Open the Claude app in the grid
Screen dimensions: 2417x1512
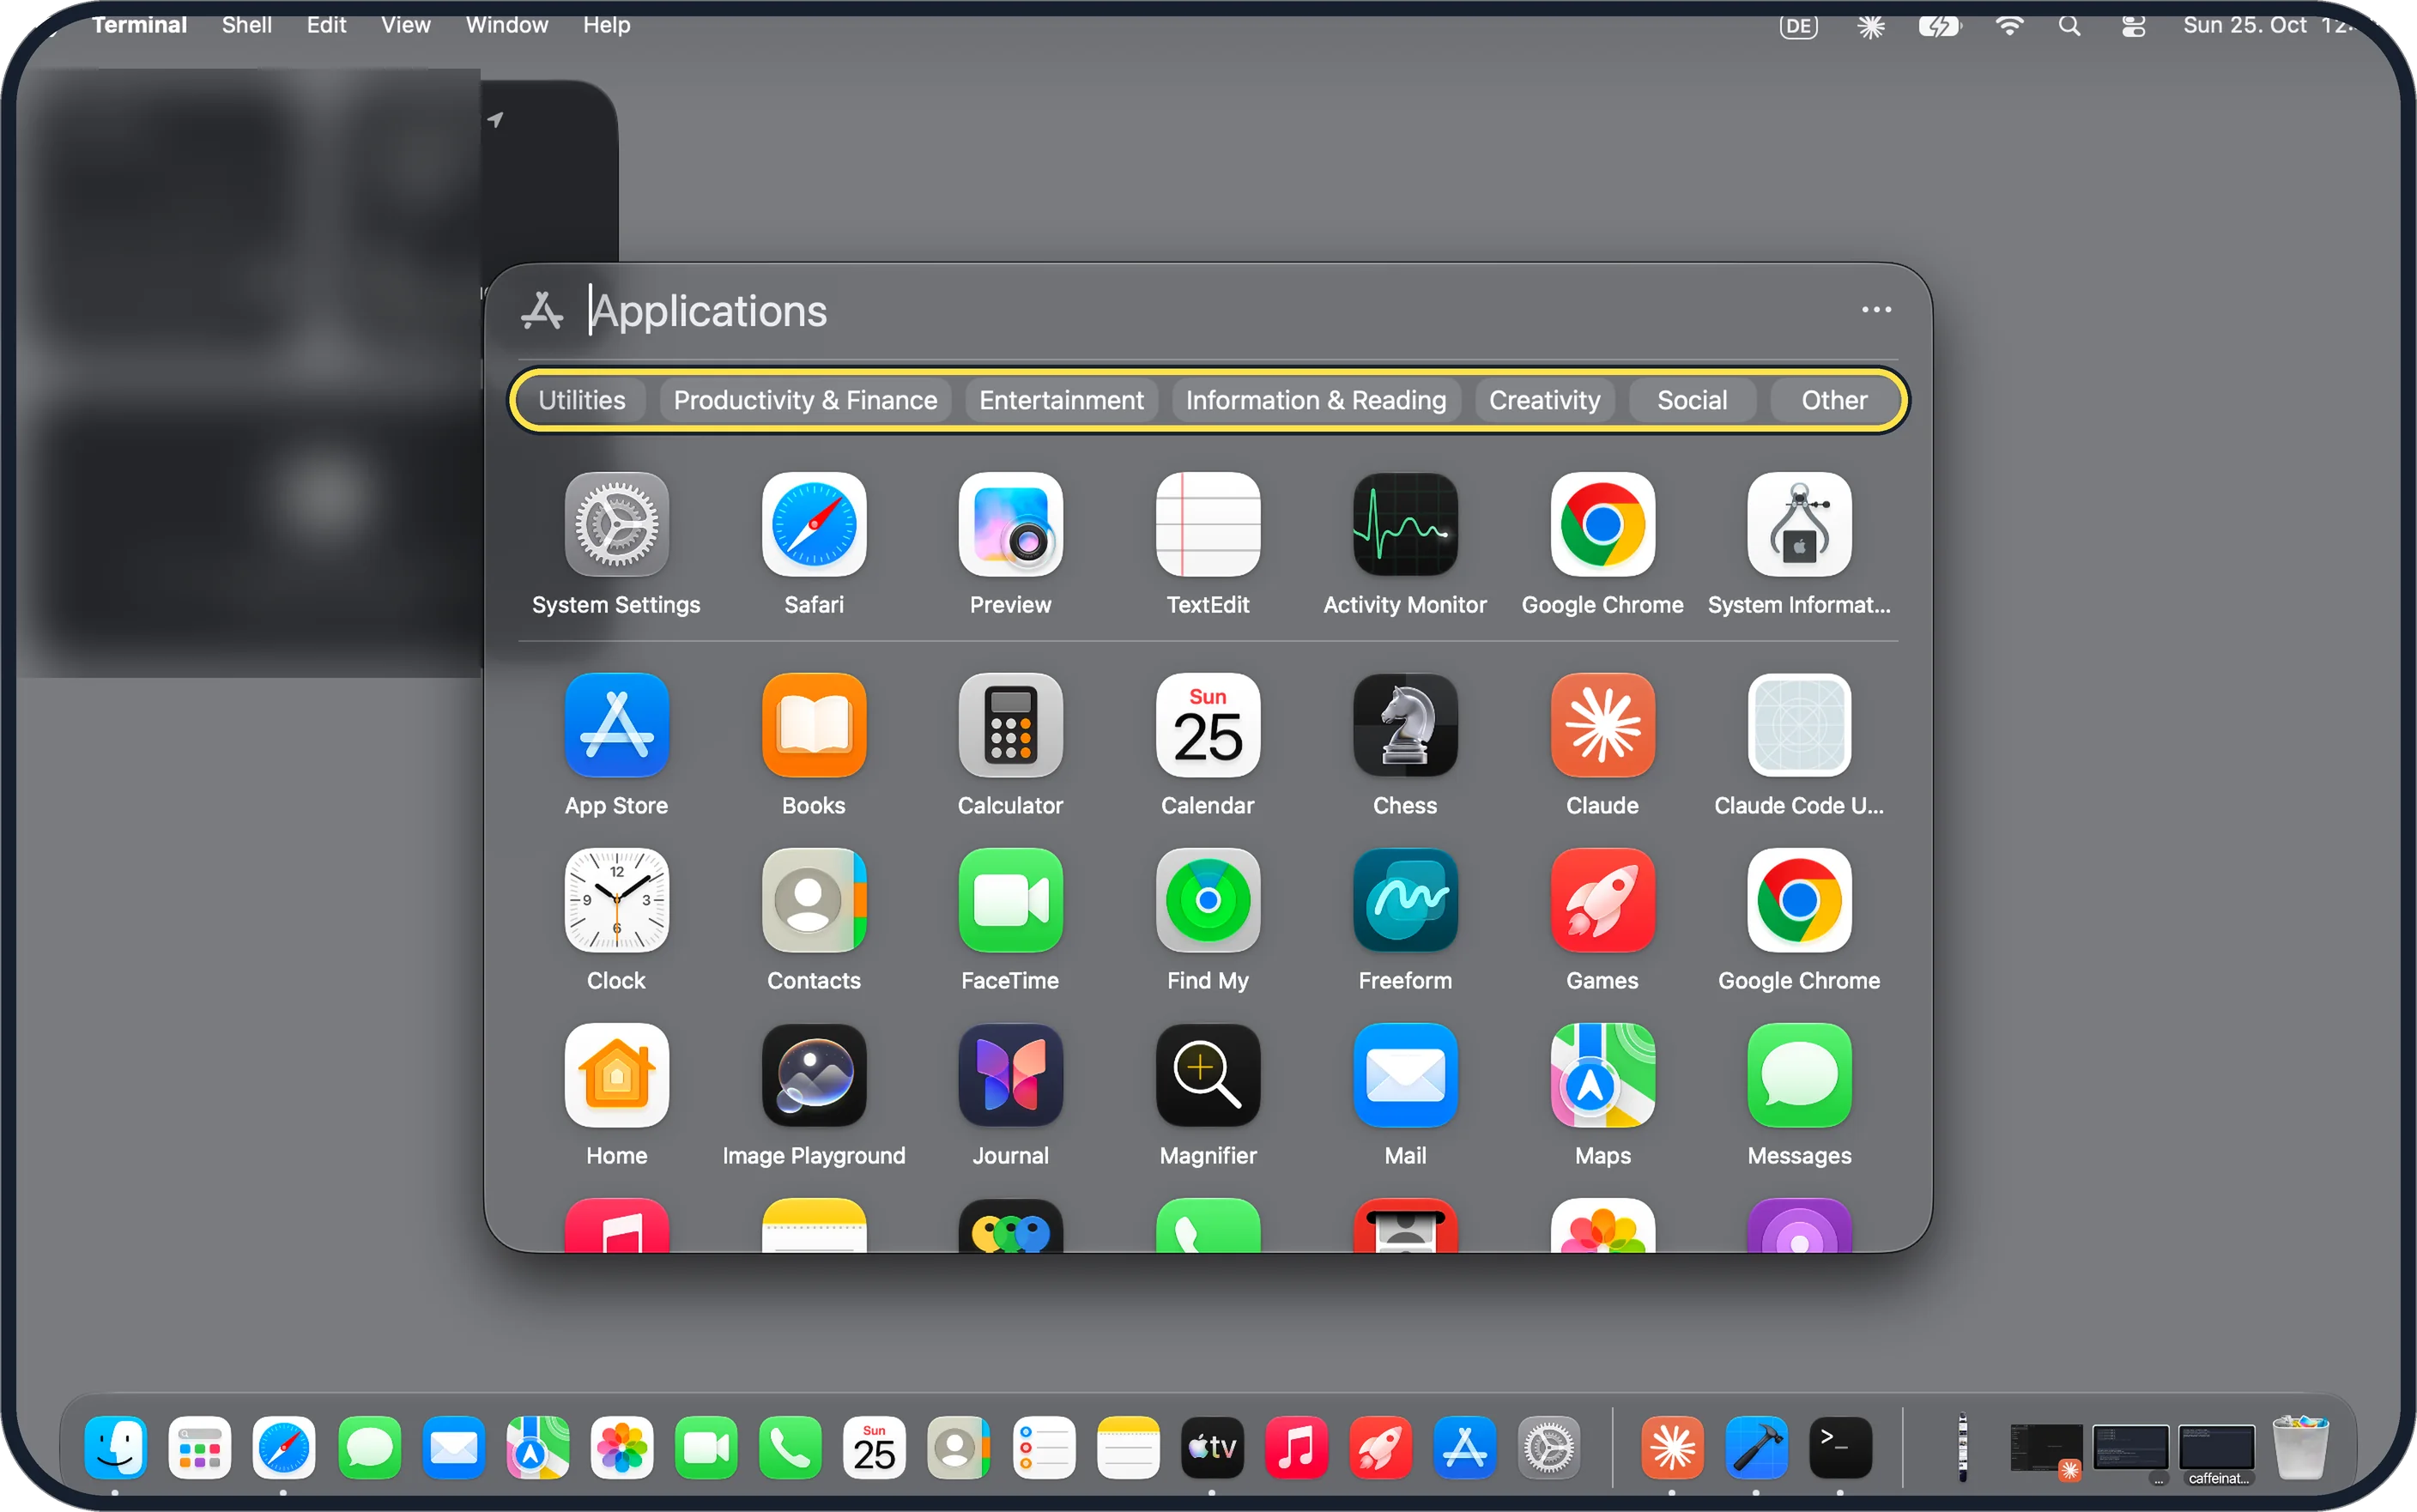1602,725
